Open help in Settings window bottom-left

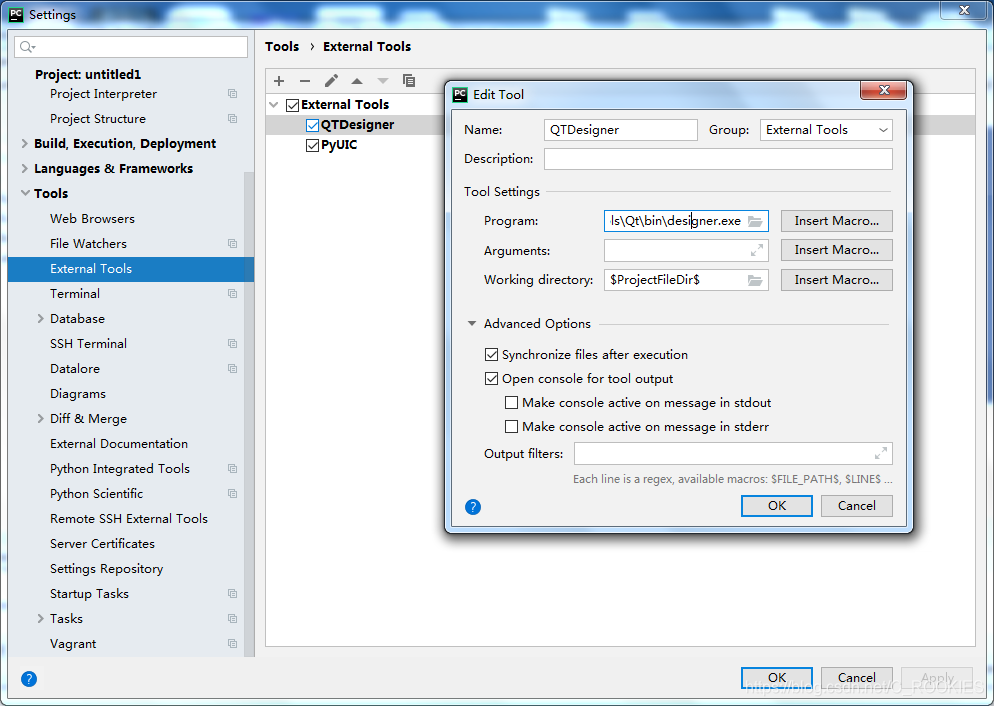pyautogui.click(x=29, y=679)
